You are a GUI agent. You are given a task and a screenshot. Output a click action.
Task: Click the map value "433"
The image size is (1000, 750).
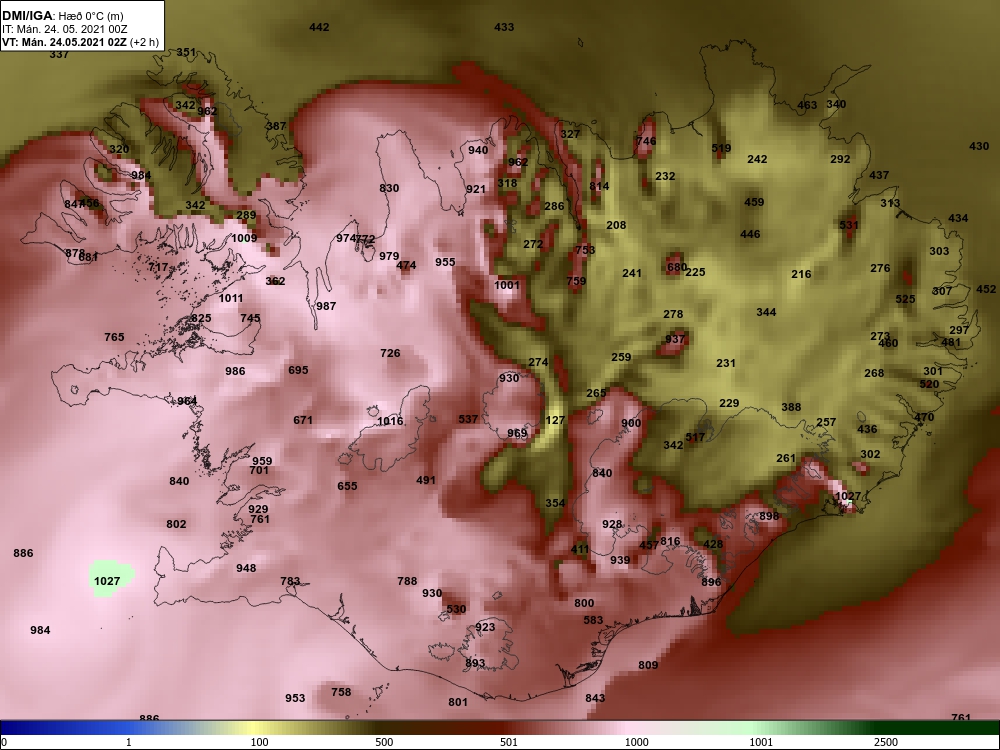pos(504,27)
